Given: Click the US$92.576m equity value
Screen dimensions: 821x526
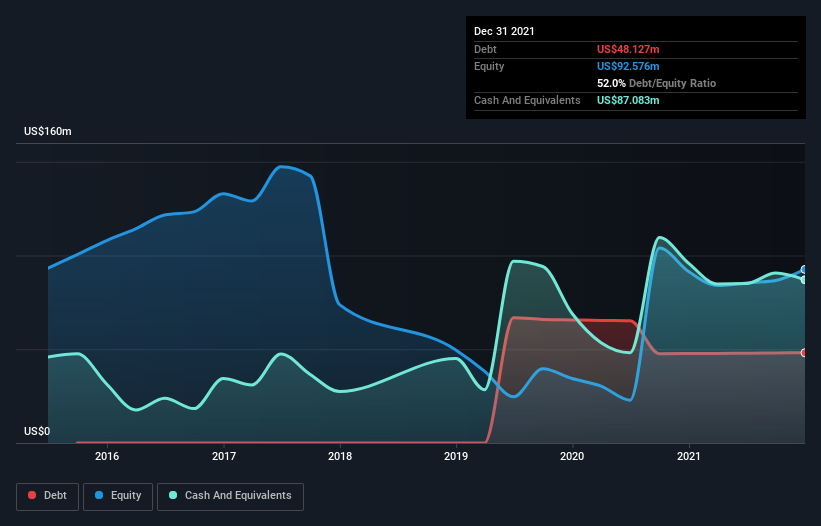Looking at the screenshot, I should click(x=628, y=66).
